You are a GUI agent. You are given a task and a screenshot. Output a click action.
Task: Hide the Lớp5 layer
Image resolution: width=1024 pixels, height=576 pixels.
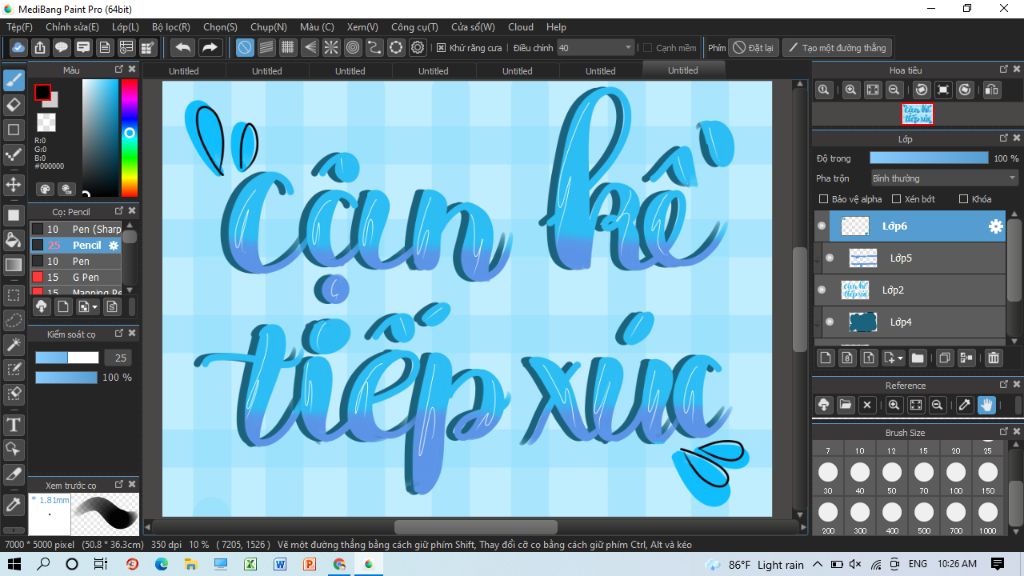[829, 258]
